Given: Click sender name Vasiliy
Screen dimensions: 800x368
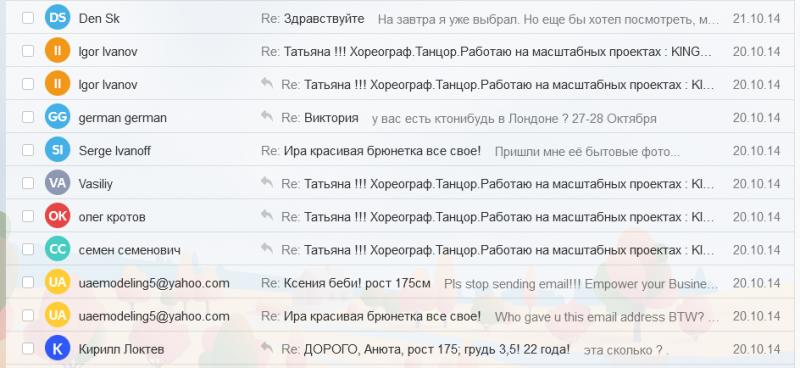Looking at the screenshot, I should point(95,184).
